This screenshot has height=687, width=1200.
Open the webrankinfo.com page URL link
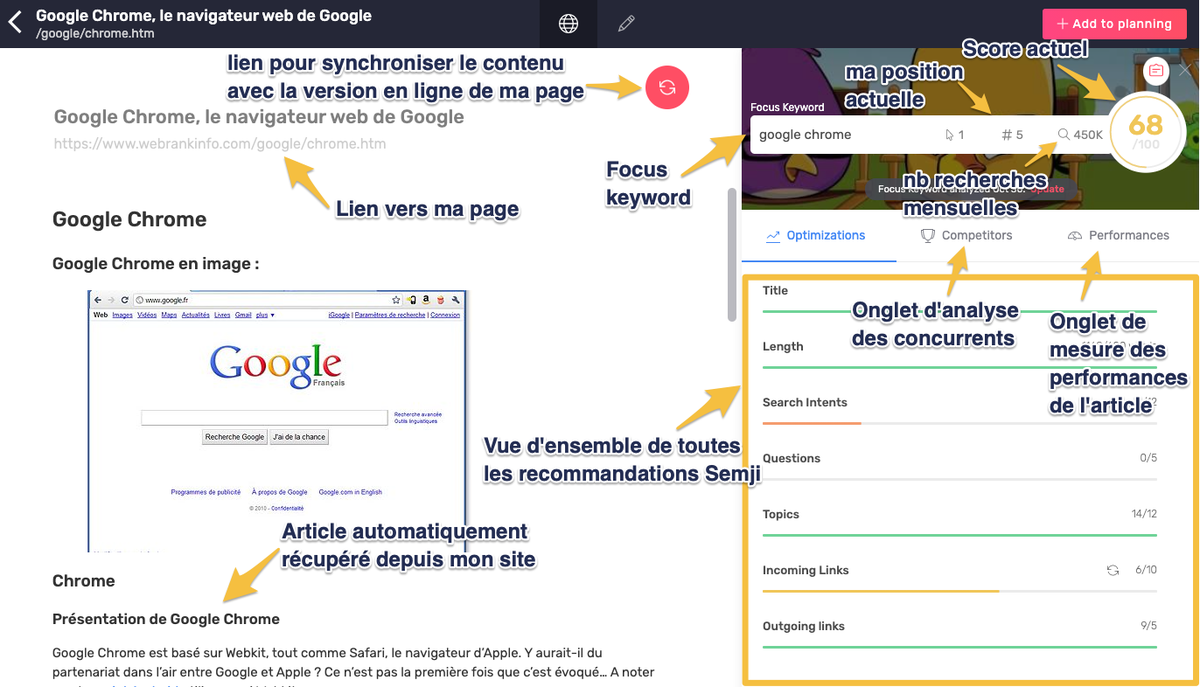[220, 144]
